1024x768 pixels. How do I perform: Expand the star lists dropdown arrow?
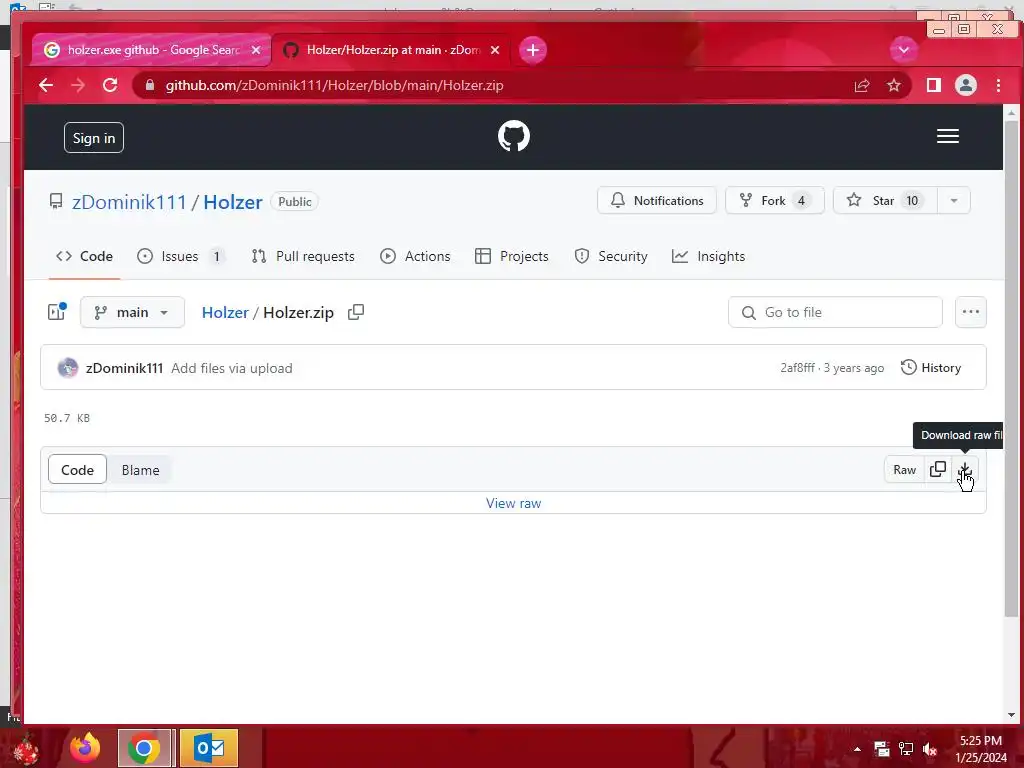pyautogui.click(x=954, y=200)
